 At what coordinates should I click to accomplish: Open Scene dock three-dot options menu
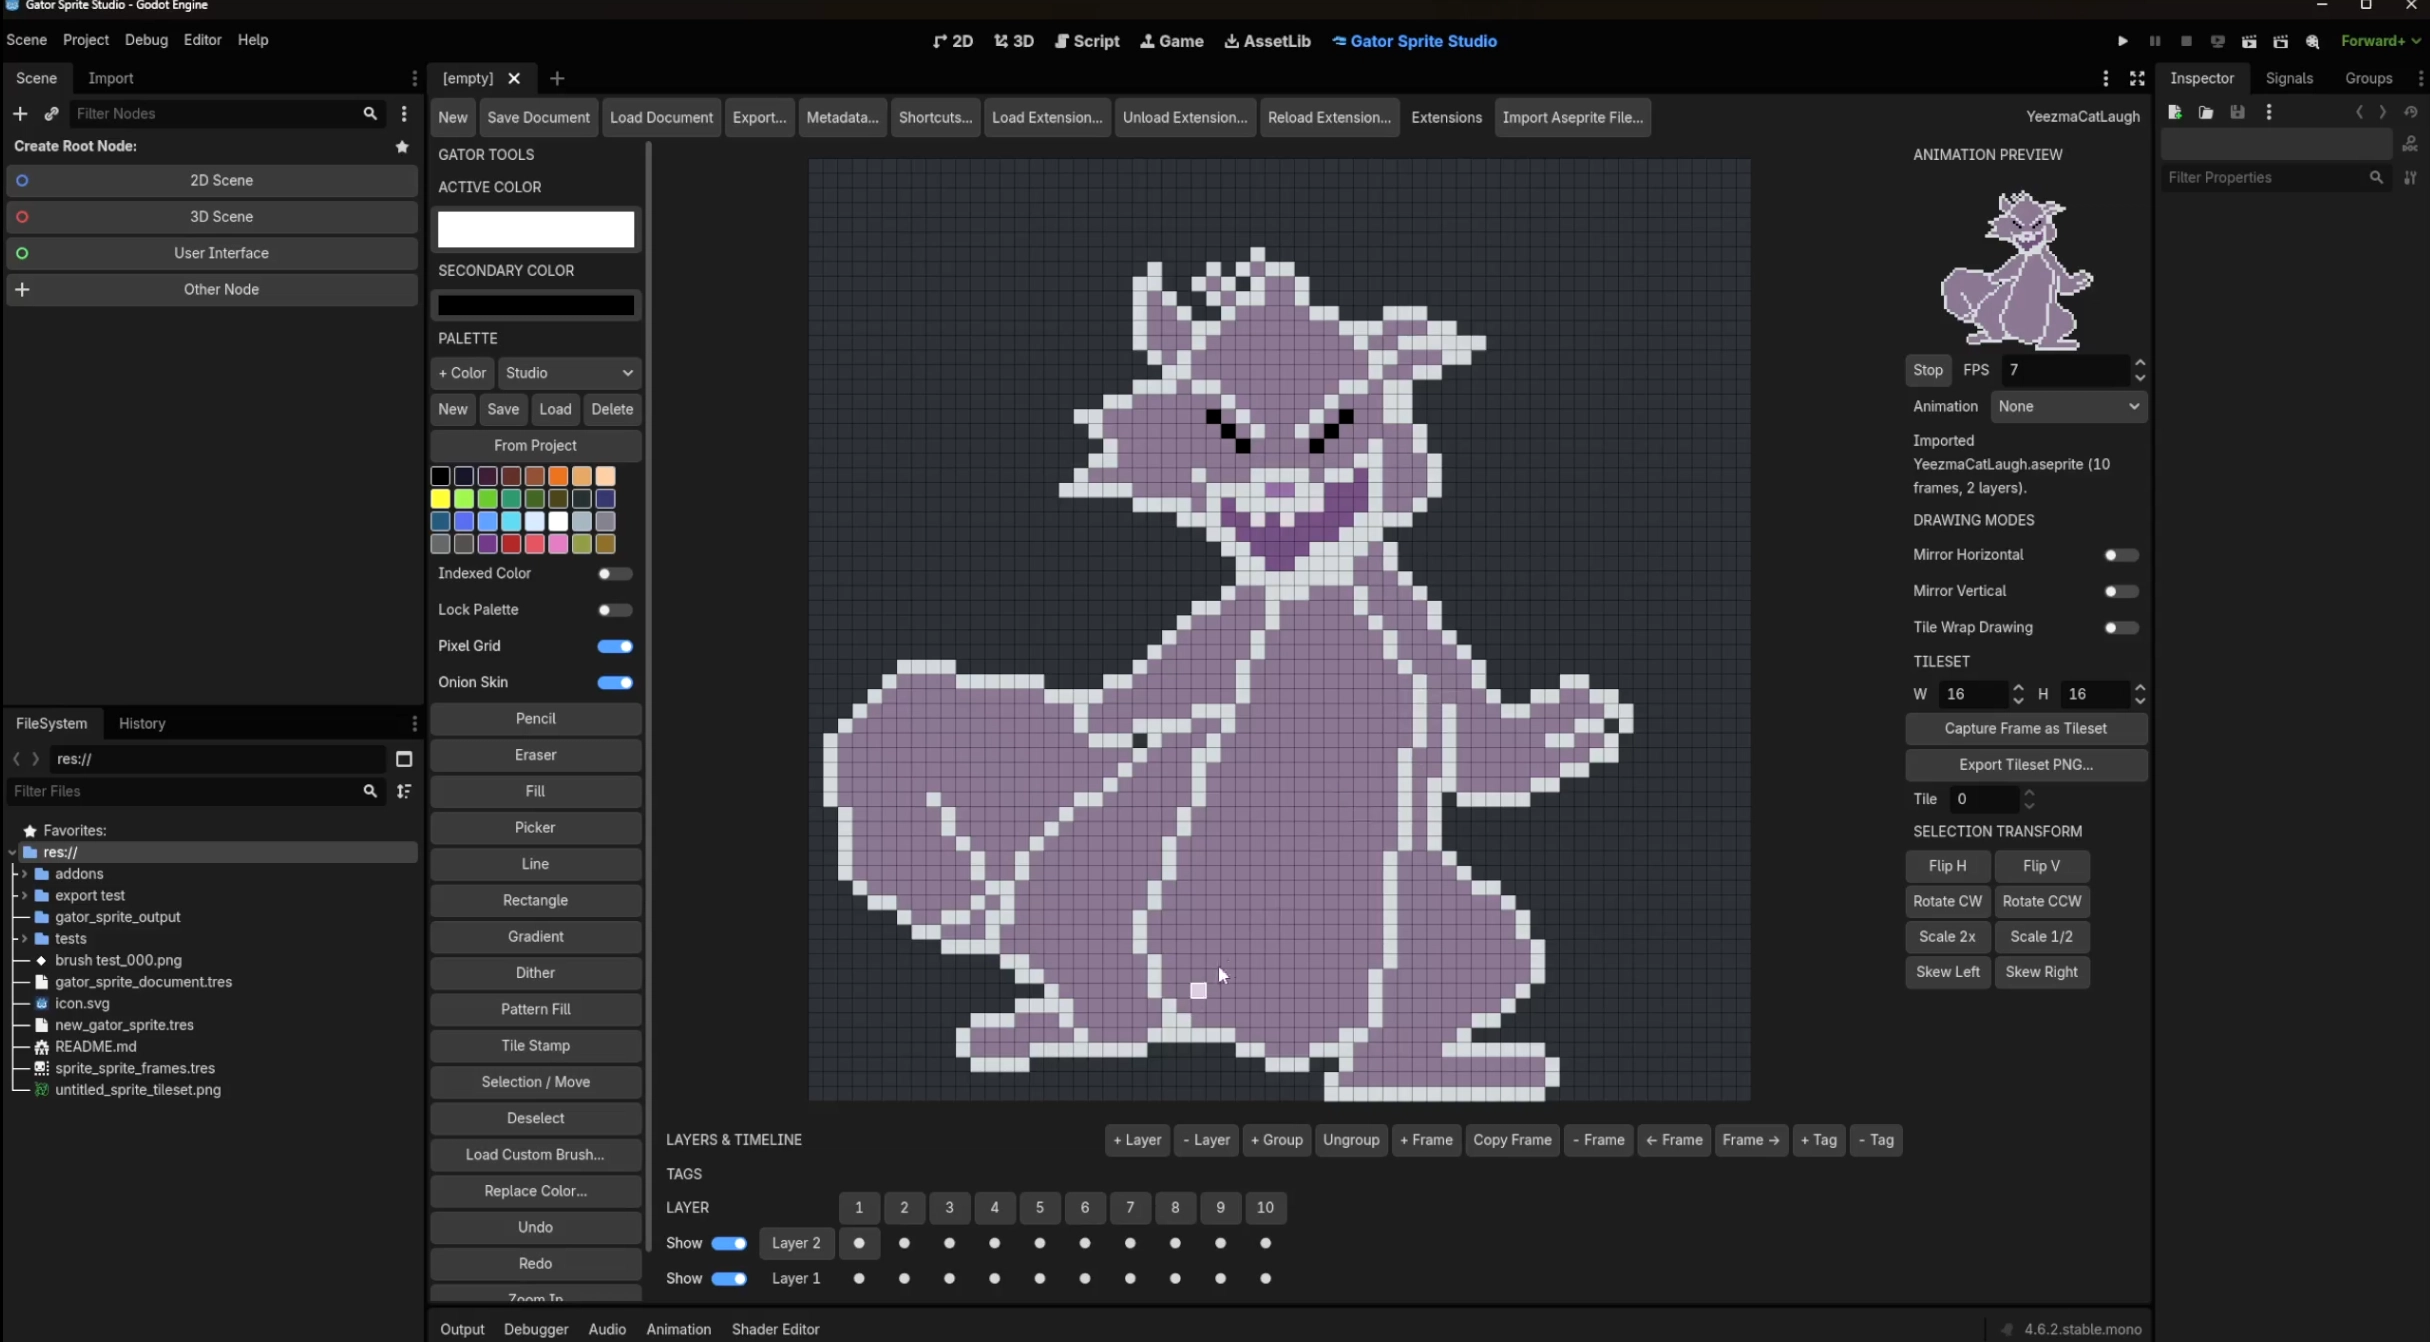pos(414,78)
